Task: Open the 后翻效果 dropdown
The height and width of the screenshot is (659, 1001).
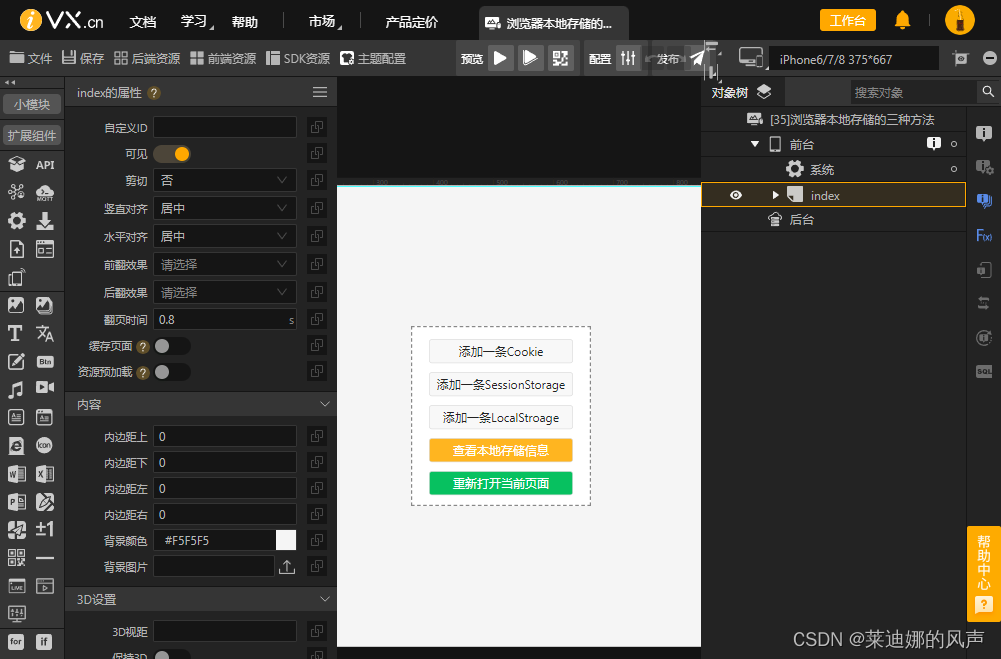Action: tap(225, 292)
